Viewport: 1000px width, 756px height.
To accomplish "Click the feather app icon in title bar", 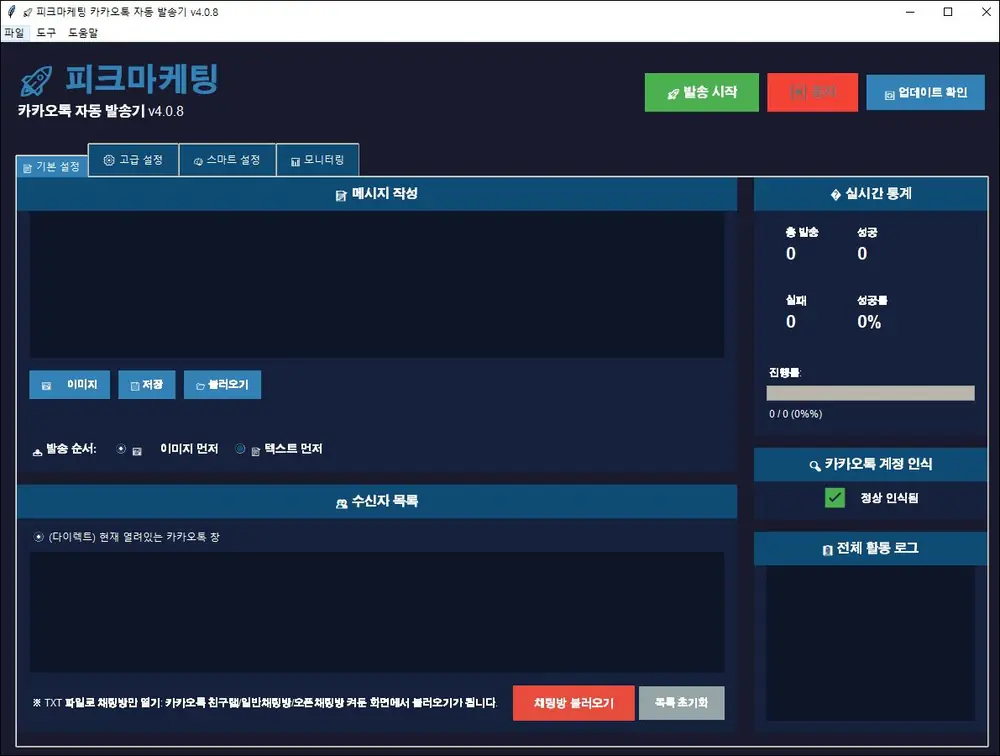I will click(11, 11).
